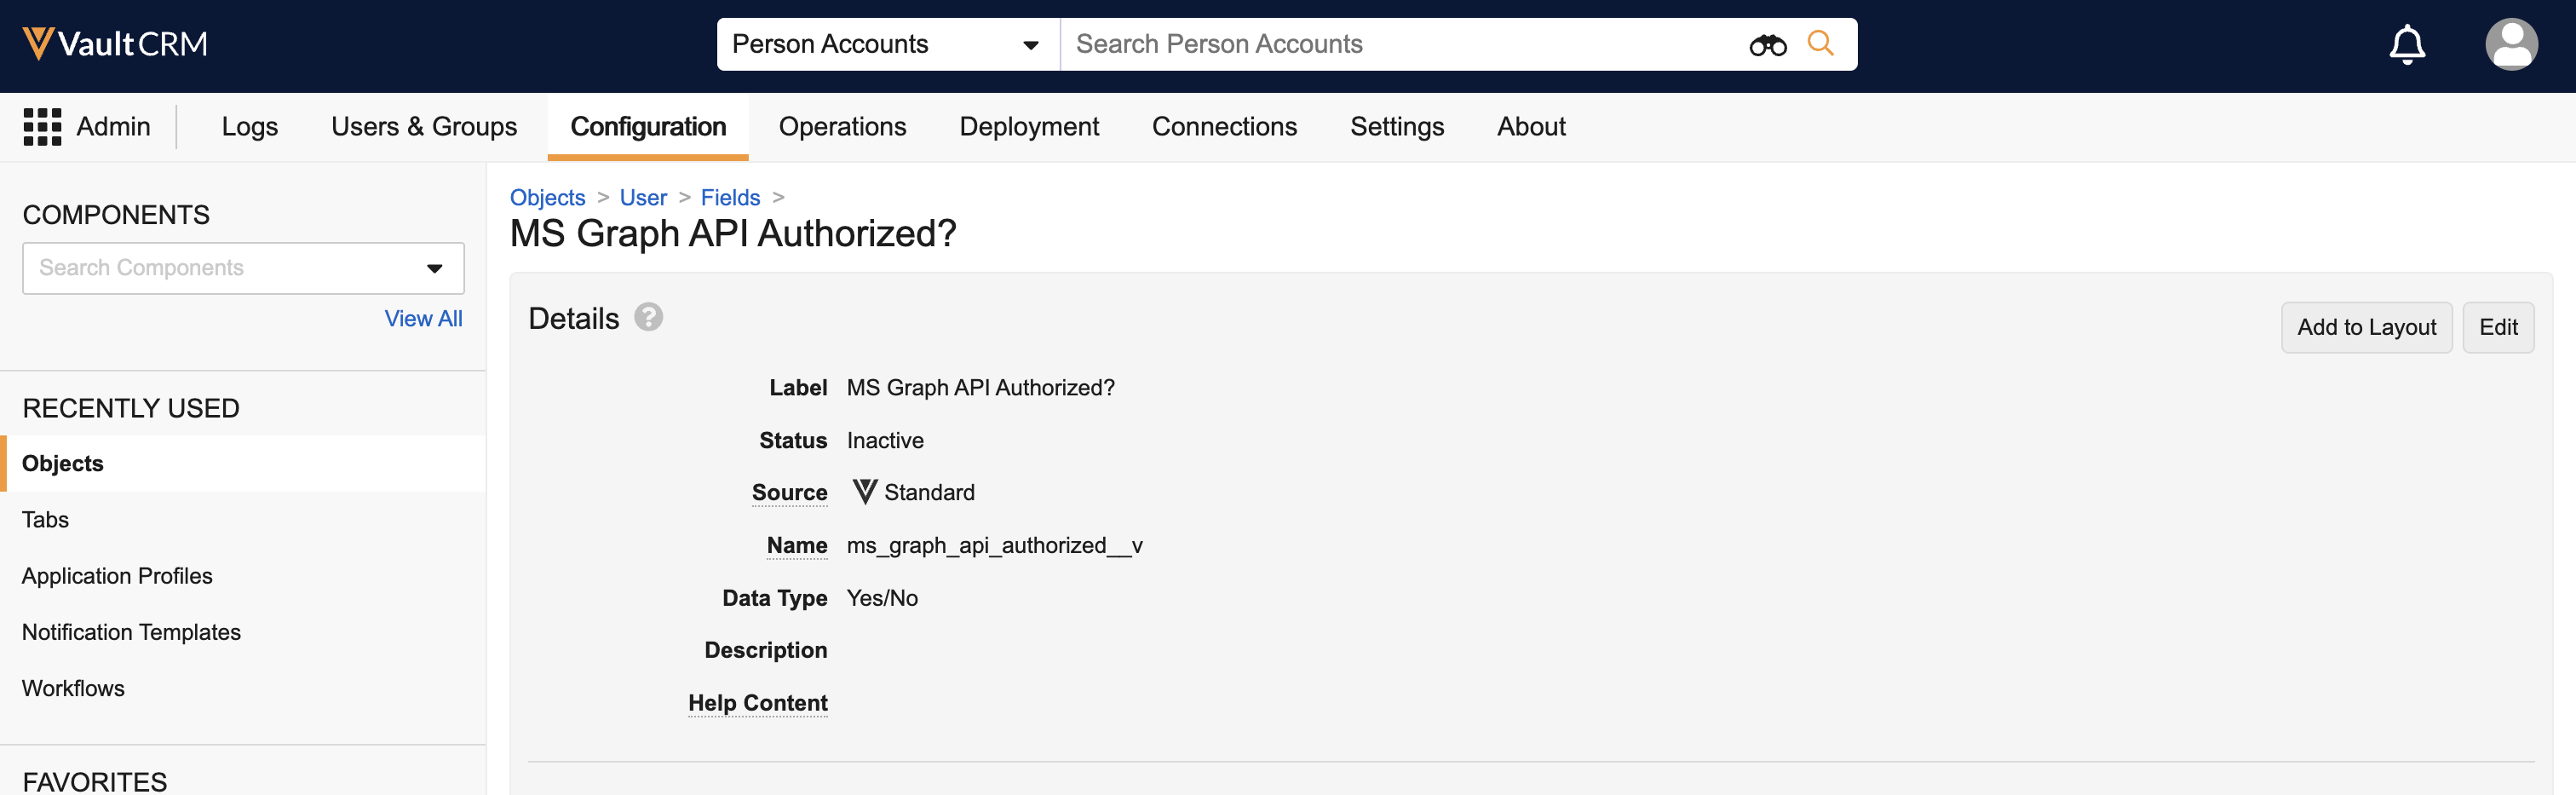The height and width of the screenshot is (795, 2576).
Task: Click the orange magnifier search icon
Action: click(1820, 44)
